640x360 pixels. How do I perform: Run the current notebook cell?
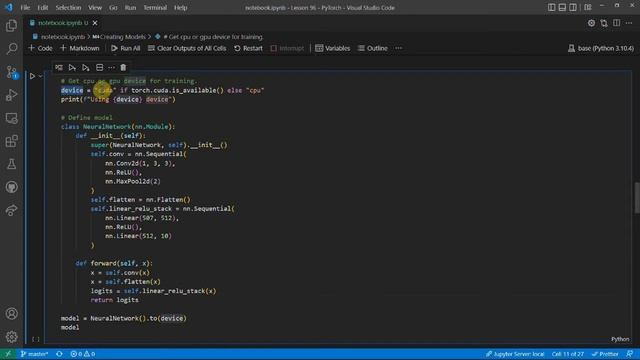pos(32,76)
